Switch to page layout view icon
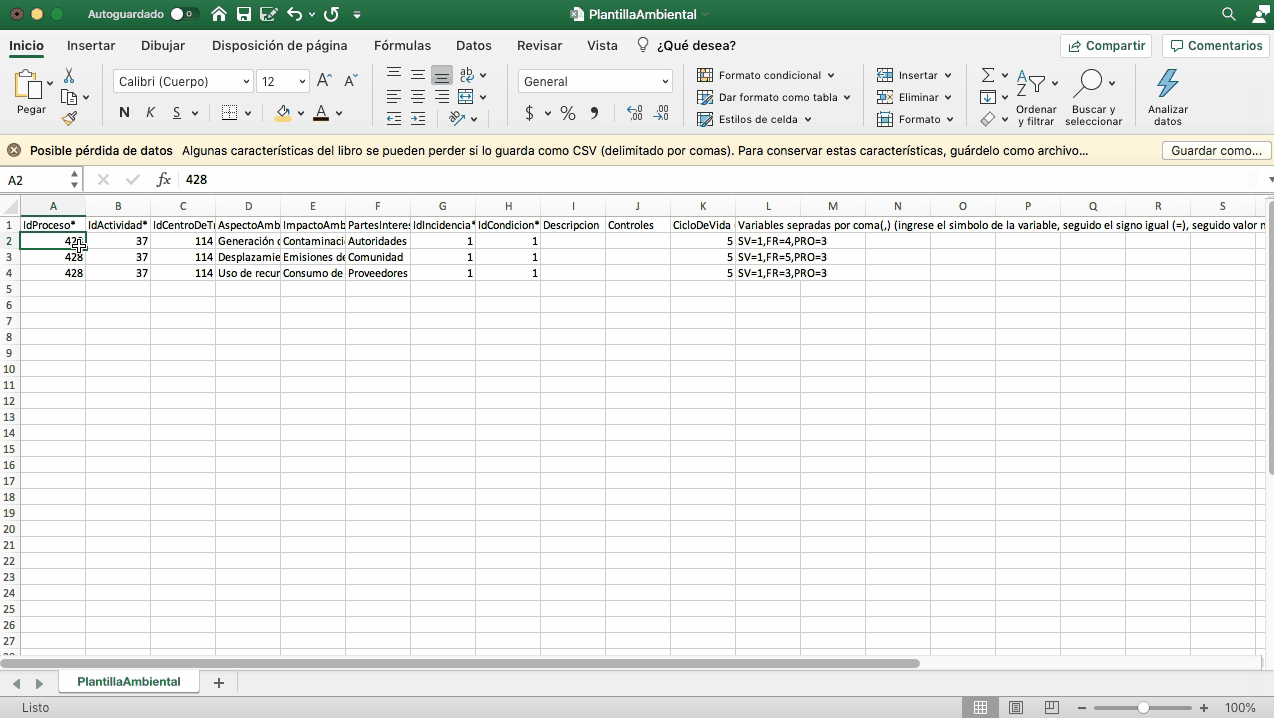Viewport: 1274px width, 718px height. pos(1016,708)
